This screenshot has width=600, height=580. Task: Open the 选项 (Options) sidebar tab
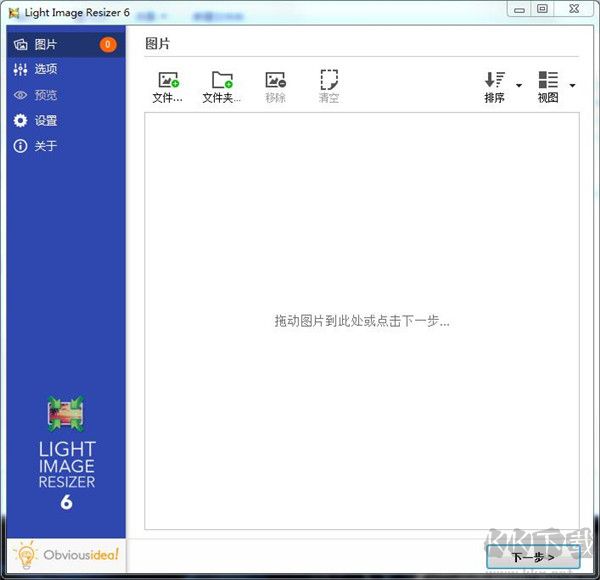tap(66, 69)
